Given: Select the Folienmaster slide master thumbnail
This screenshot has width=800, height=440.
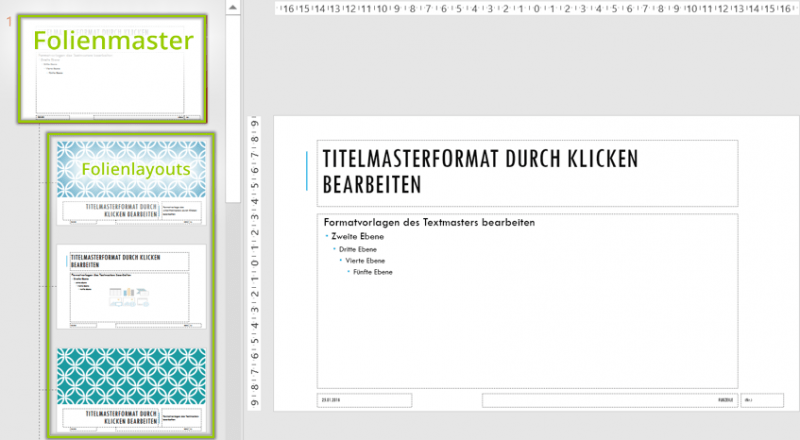Looking at the screenshot, I should pos(112,69).
